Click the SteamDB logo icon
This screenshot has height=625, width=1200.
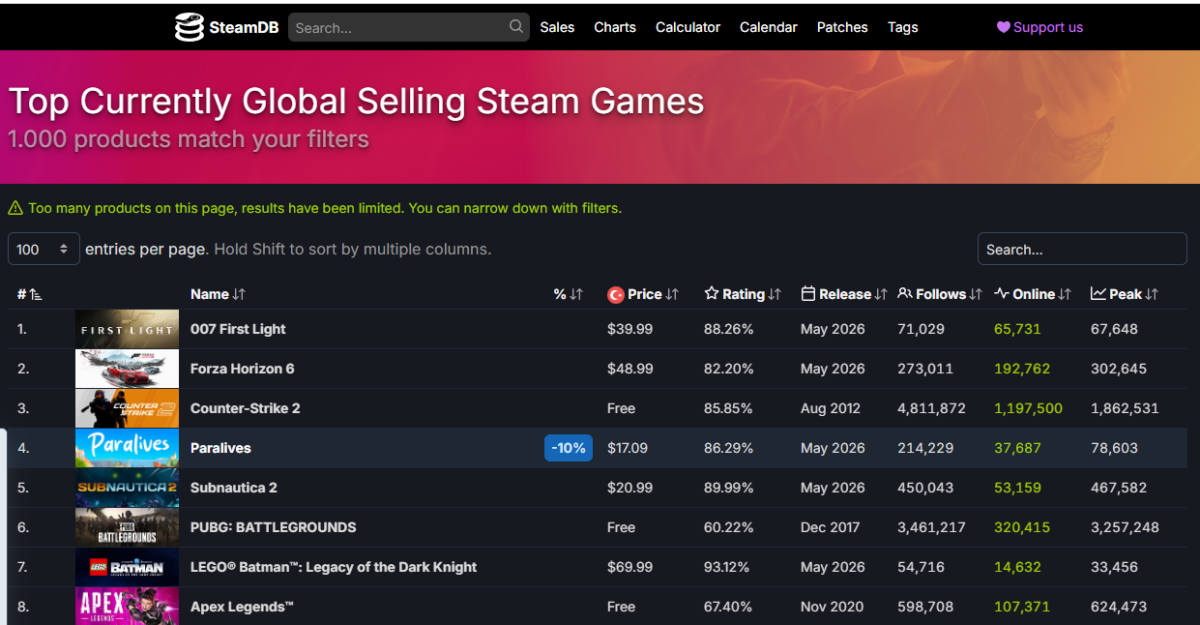(188, 27)
